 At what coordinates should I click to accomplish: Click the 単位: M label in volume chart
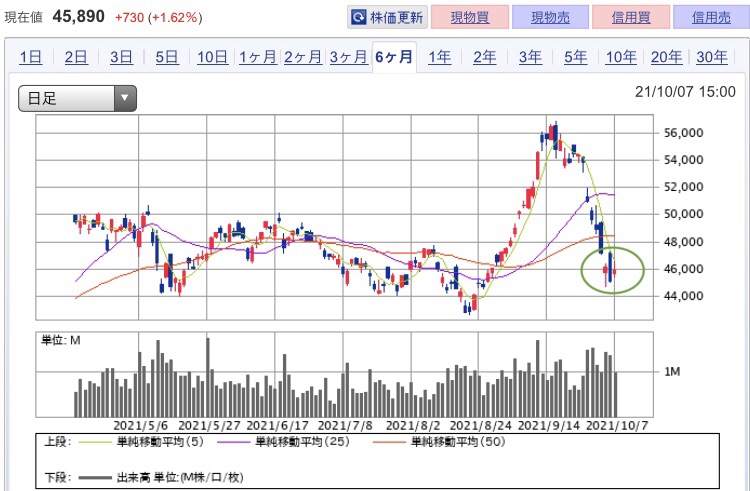tap(60, 340)
